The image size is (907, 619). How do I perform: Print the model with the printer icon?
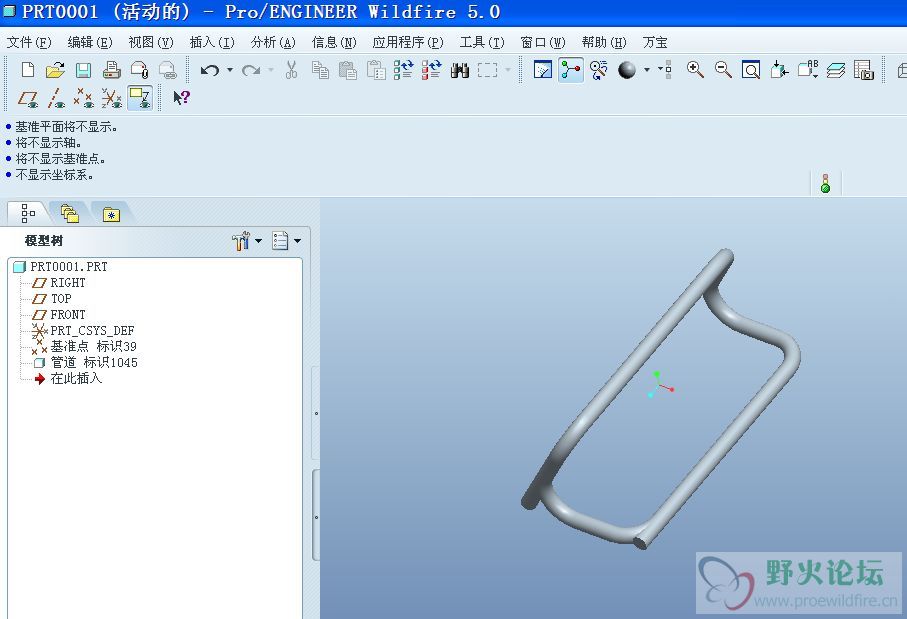pyautogui.click(x=112, y=70)
